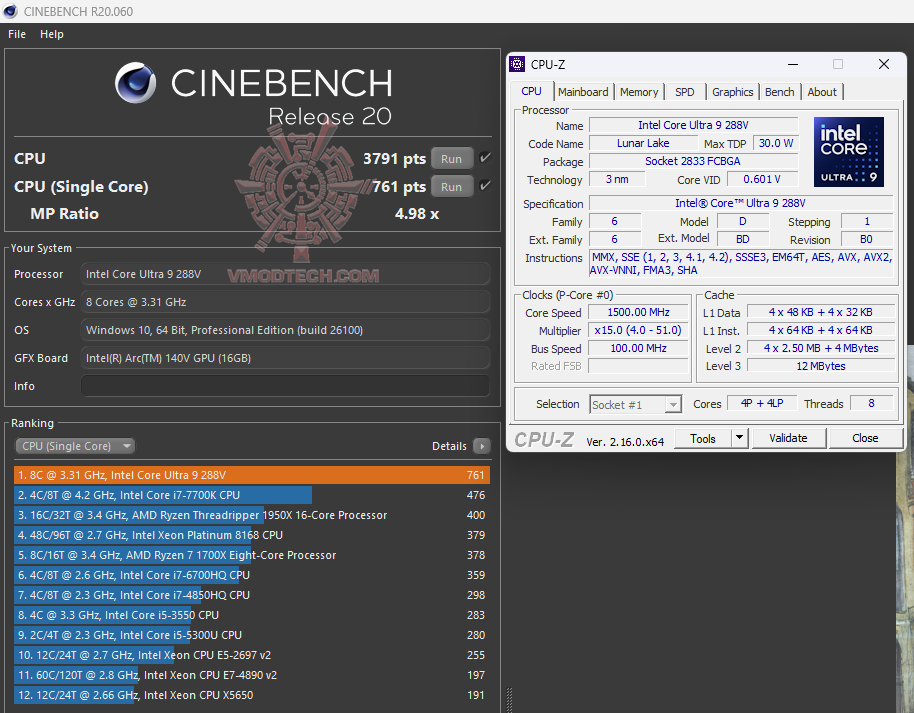Switch to the Mainboard tab
Viewport: 914px width, 713px height.
pyautogui.click(x=583, y=91)
